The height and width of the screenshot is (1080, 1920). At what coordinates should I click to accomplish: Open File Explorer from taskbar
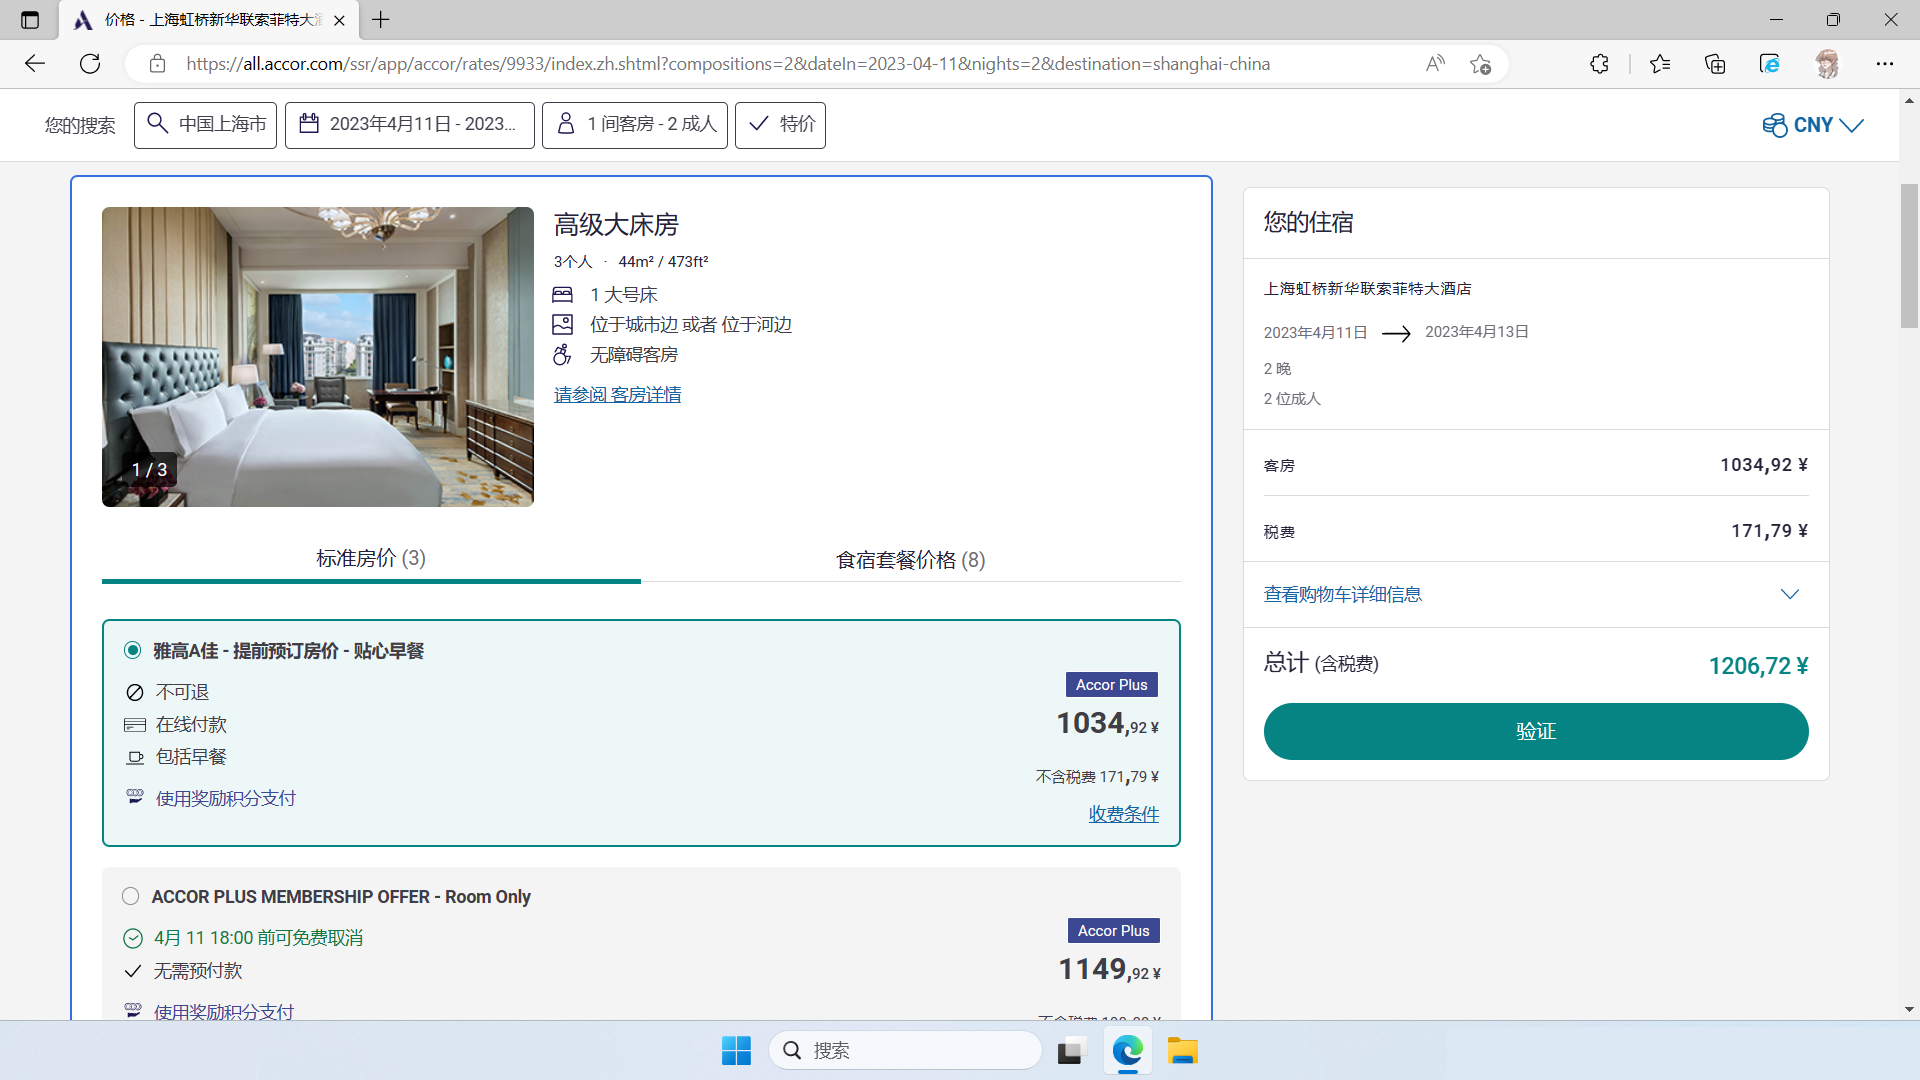[x=1182, y=1051]
